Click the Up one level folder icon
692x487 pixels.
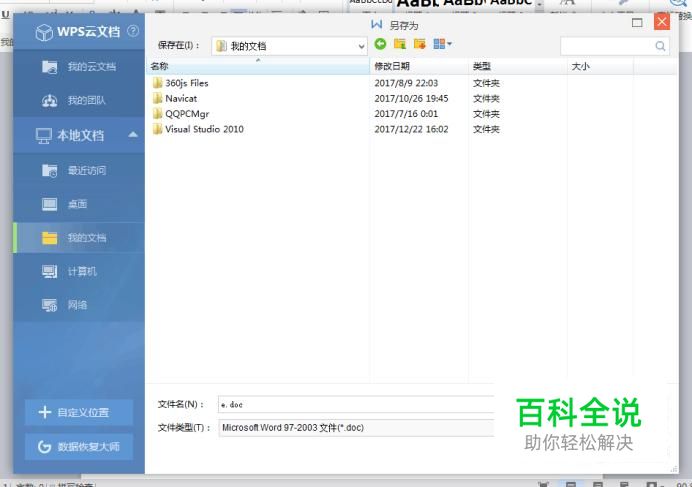400,44
